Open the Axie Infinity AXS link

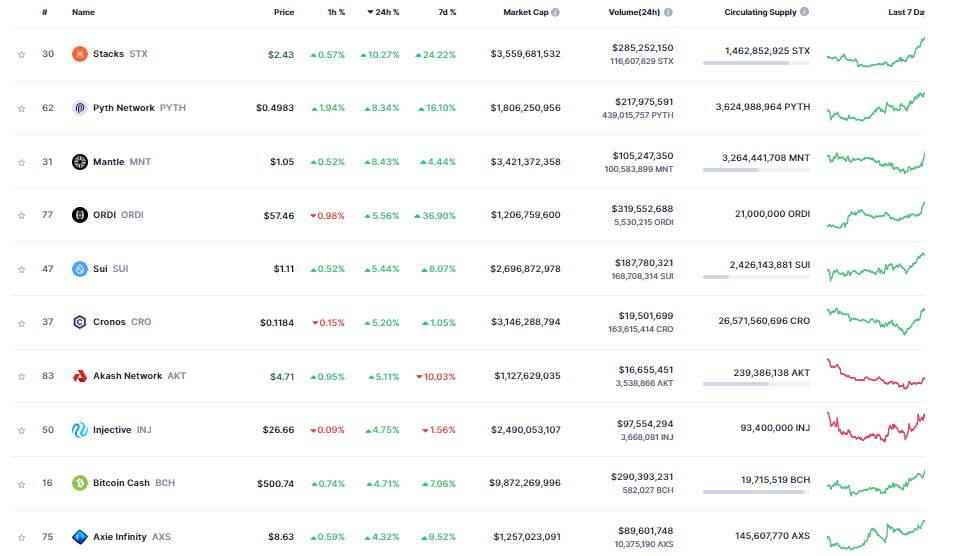click(132, 537)
